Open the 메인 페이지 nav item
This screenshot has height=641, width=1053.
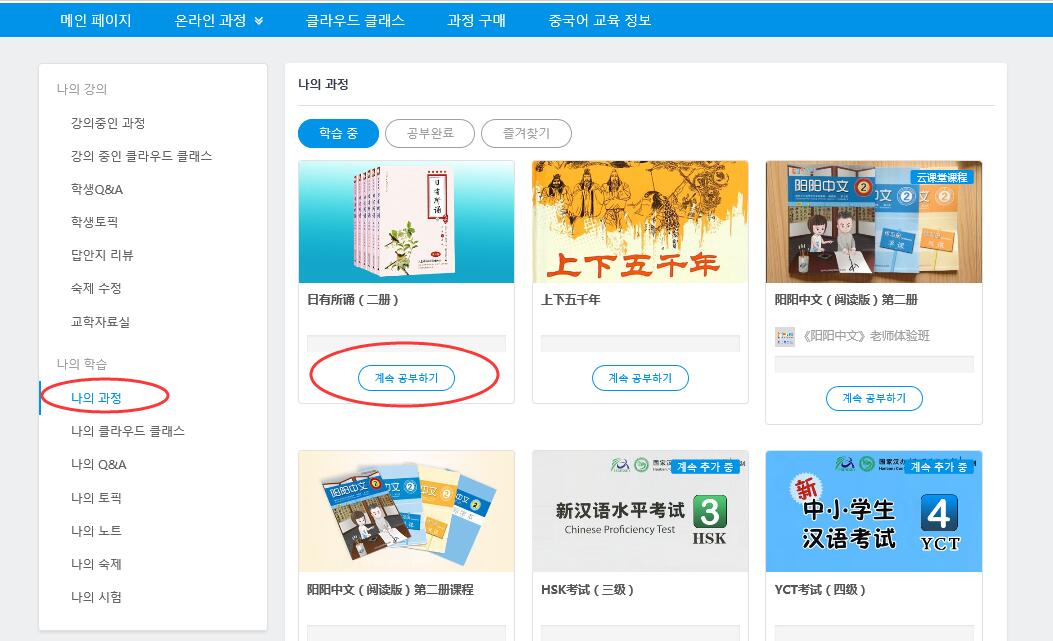(x=95, y=20)
